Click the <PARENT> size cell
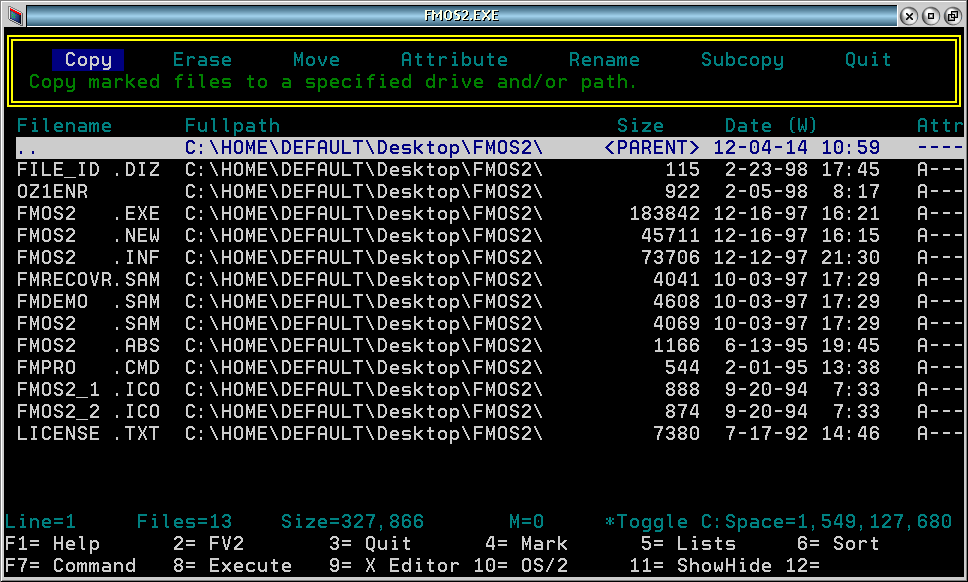This screenshot has height=582, width=968. [x=652, y=148]
